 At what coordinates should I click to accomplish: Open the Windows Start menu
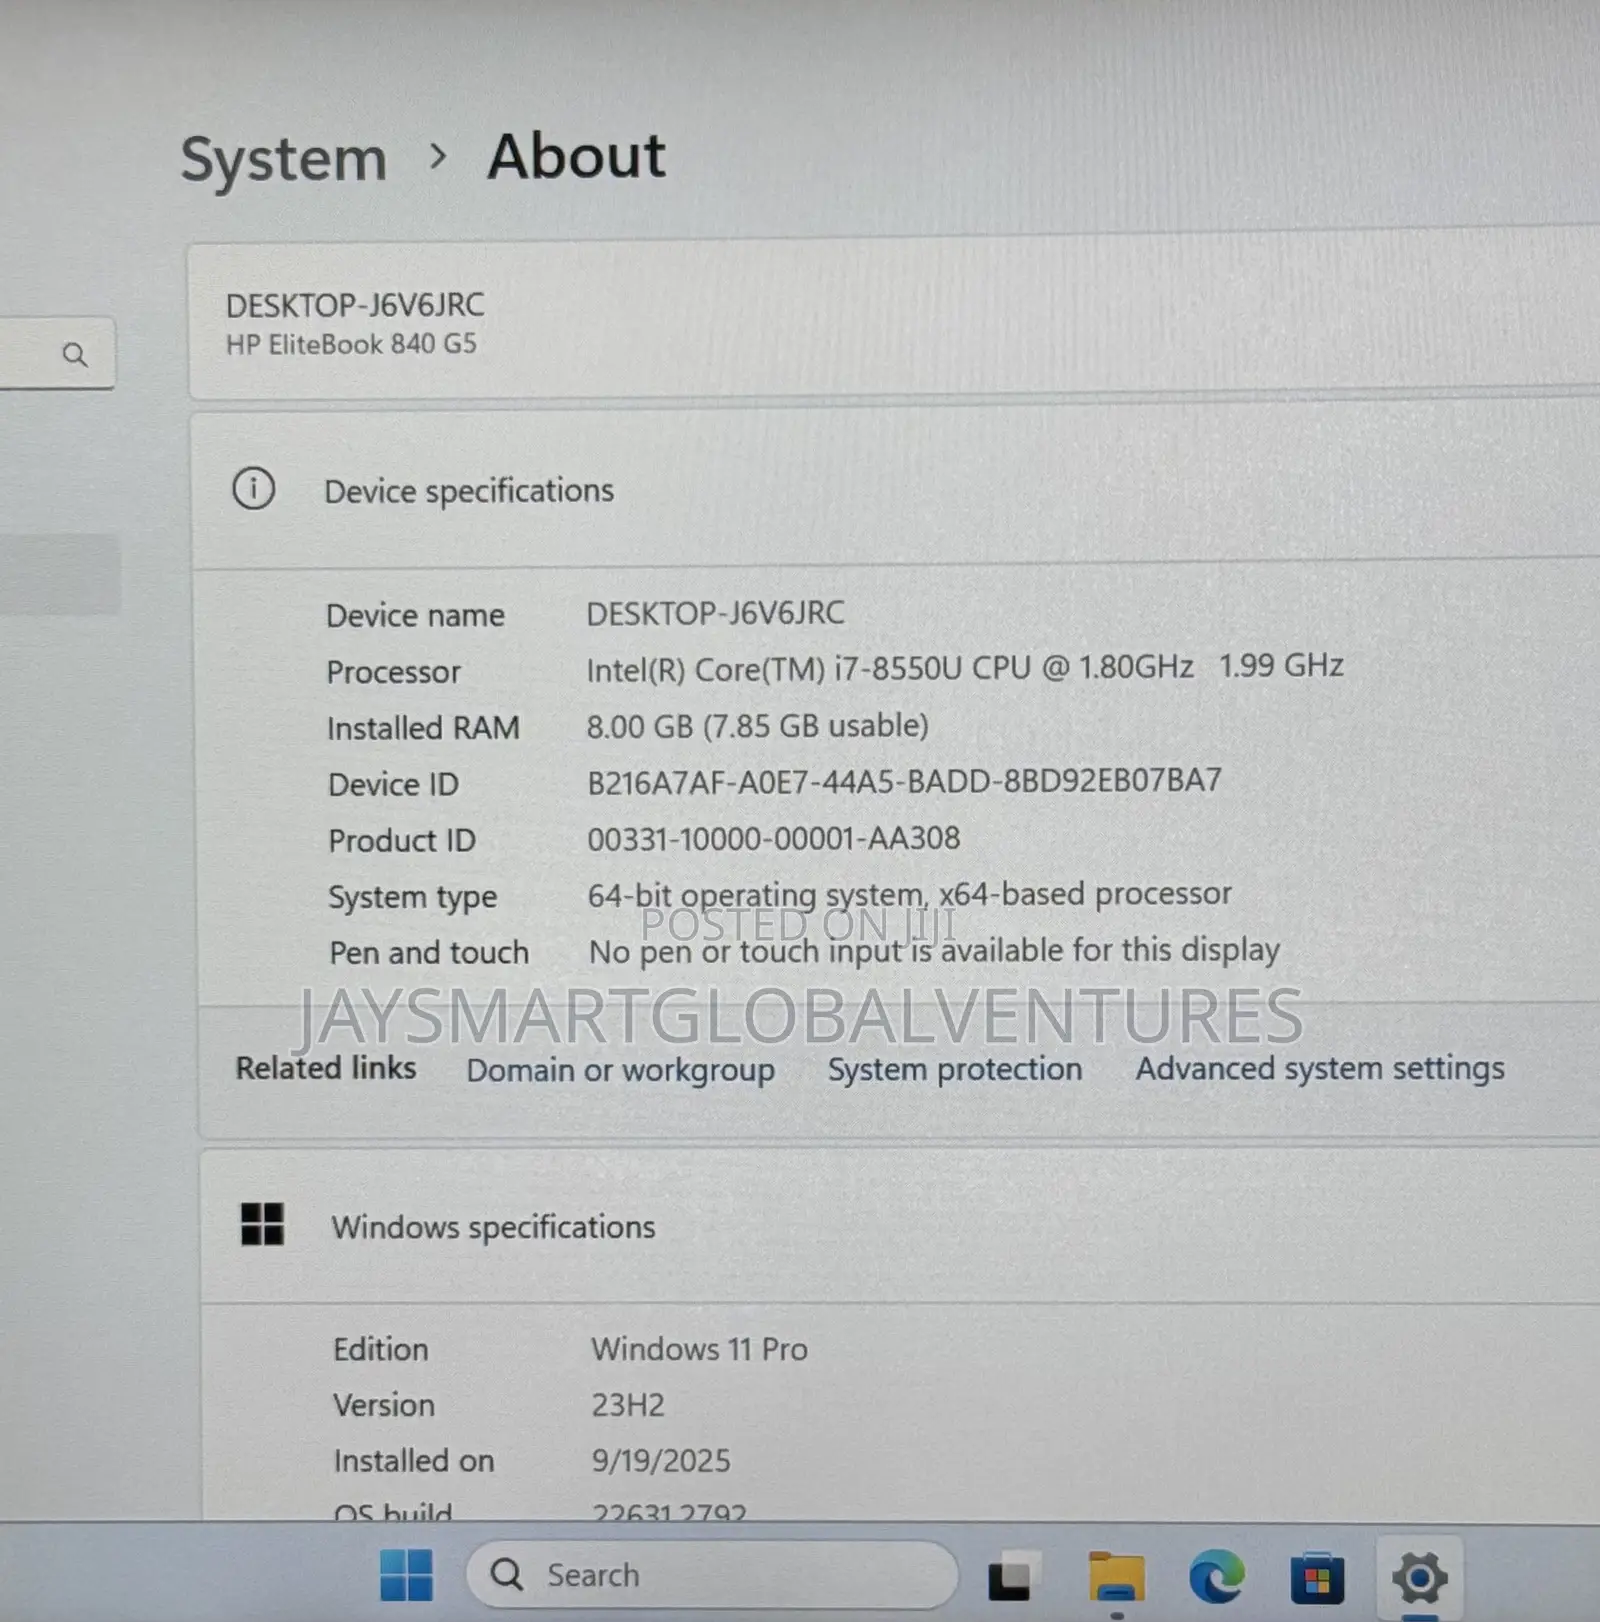[x=407, y=1575]
